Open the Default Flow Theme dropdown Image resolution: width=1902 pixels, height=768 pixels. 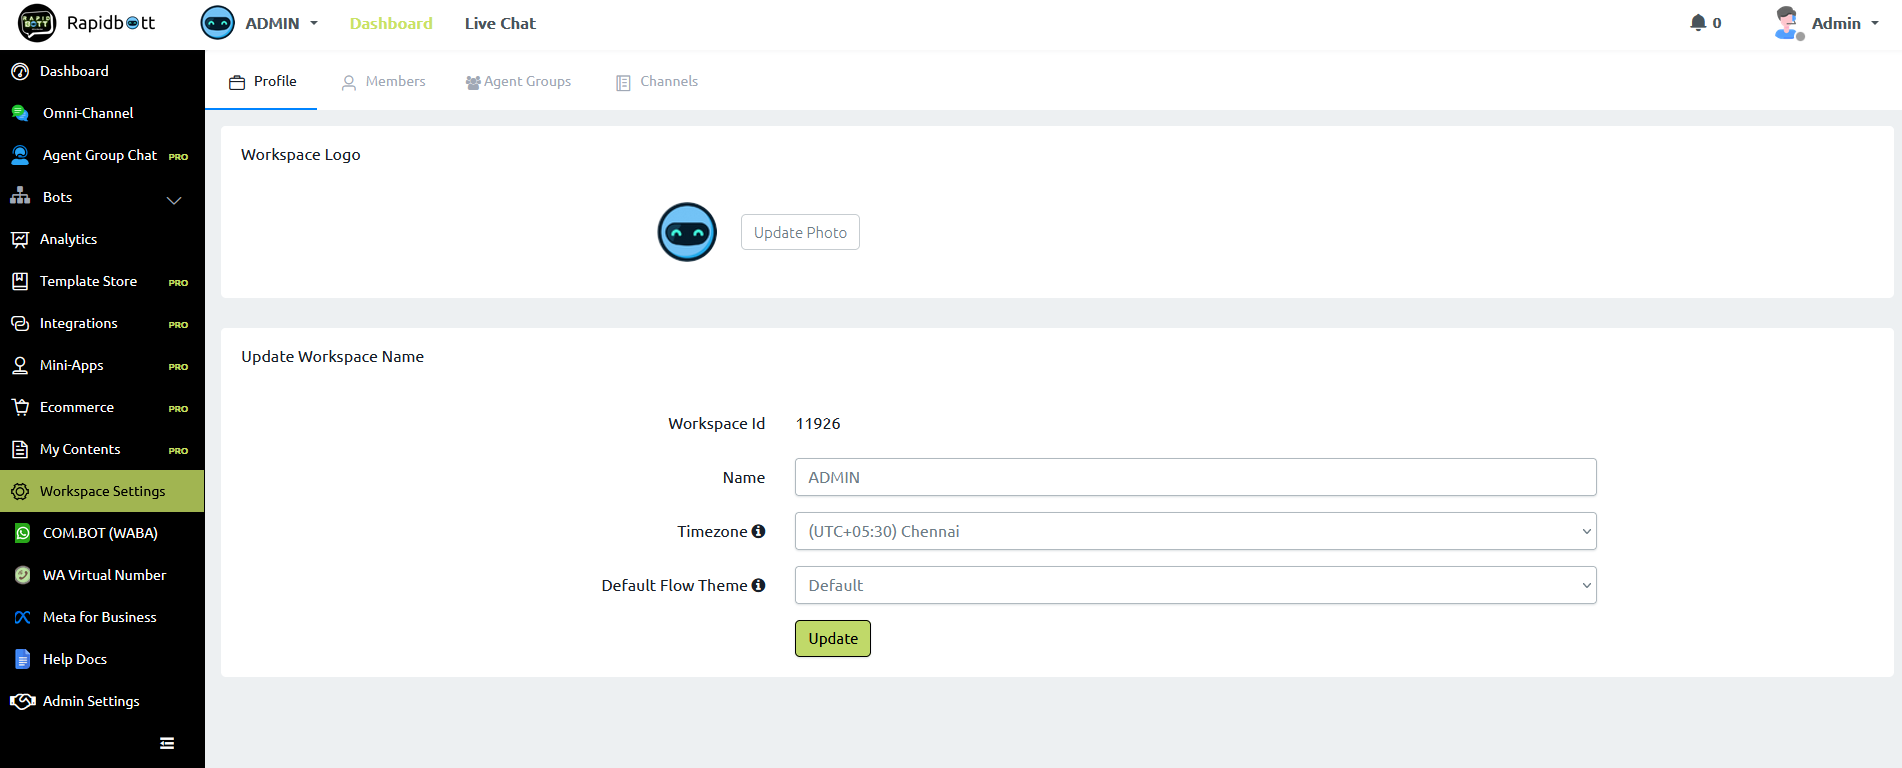click(1194, 585)
